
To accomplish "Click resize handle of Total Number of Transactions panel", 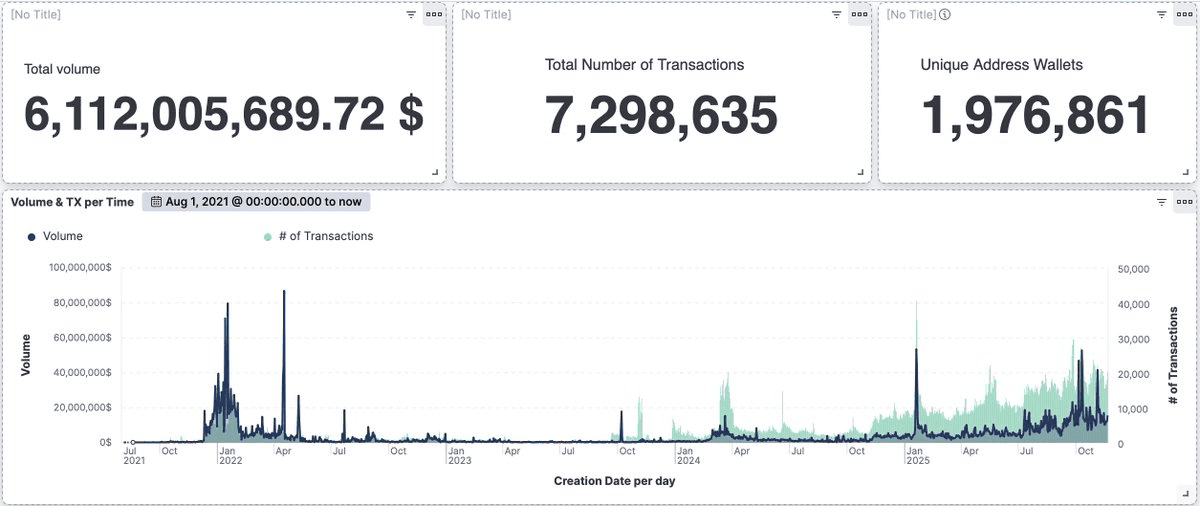I will pyautogui.click(x=861, y=173).
